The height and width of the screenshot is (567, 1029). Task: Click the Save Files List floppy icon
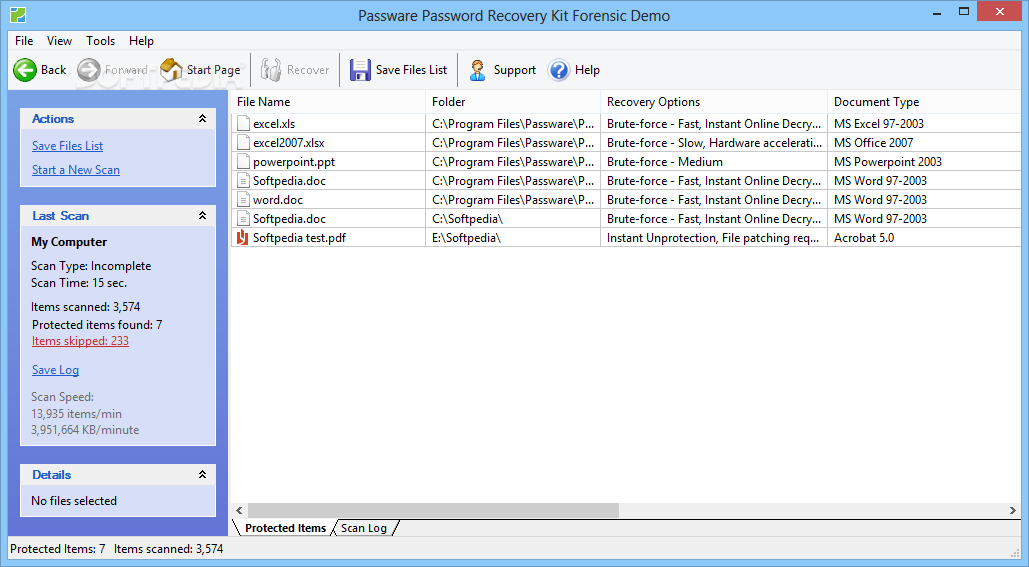360,70
